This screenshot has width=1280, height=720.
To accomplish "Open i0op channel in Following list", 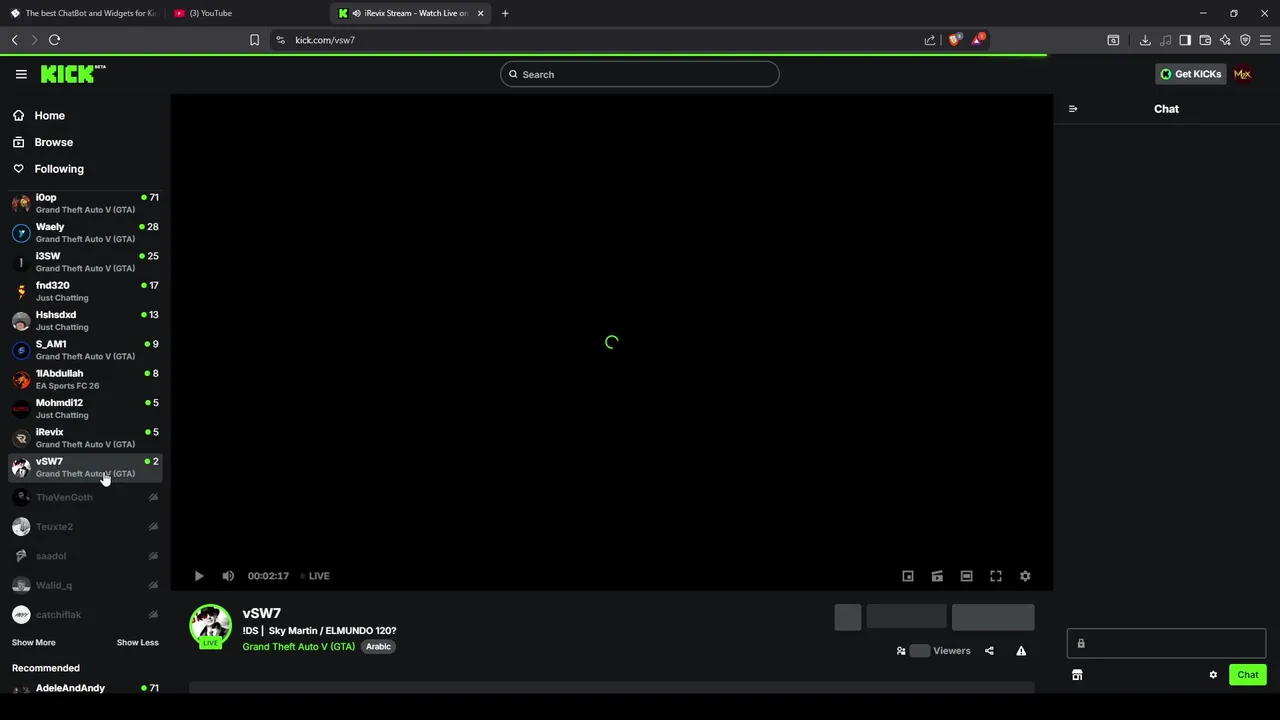I will 85,203.
